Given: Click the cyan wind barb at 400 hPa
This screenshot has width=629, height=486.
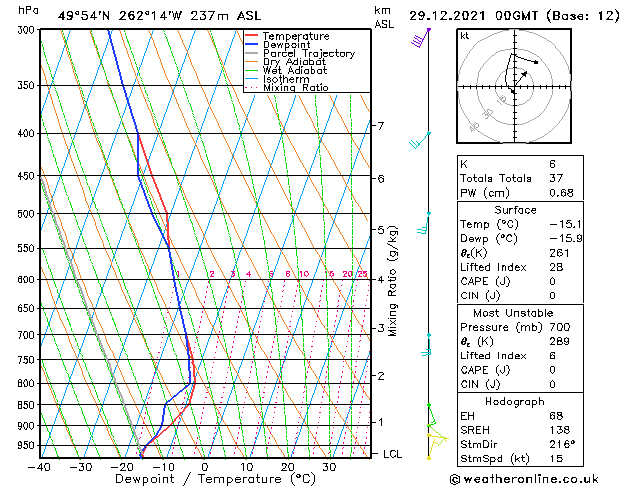Looking at the screenshot, I should coord(420,140).
